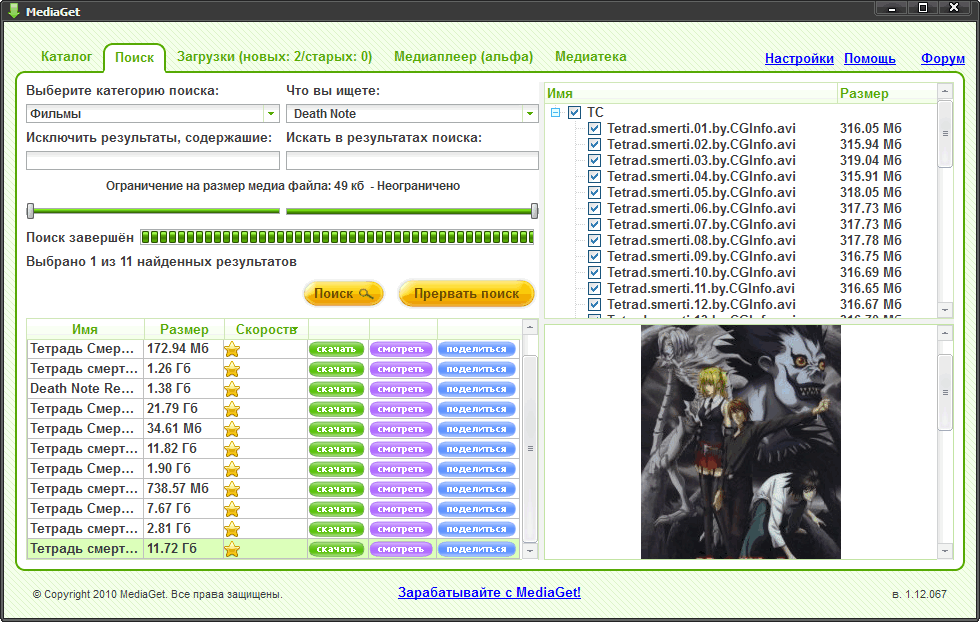Select the Поиск tab

click(134, 58)
